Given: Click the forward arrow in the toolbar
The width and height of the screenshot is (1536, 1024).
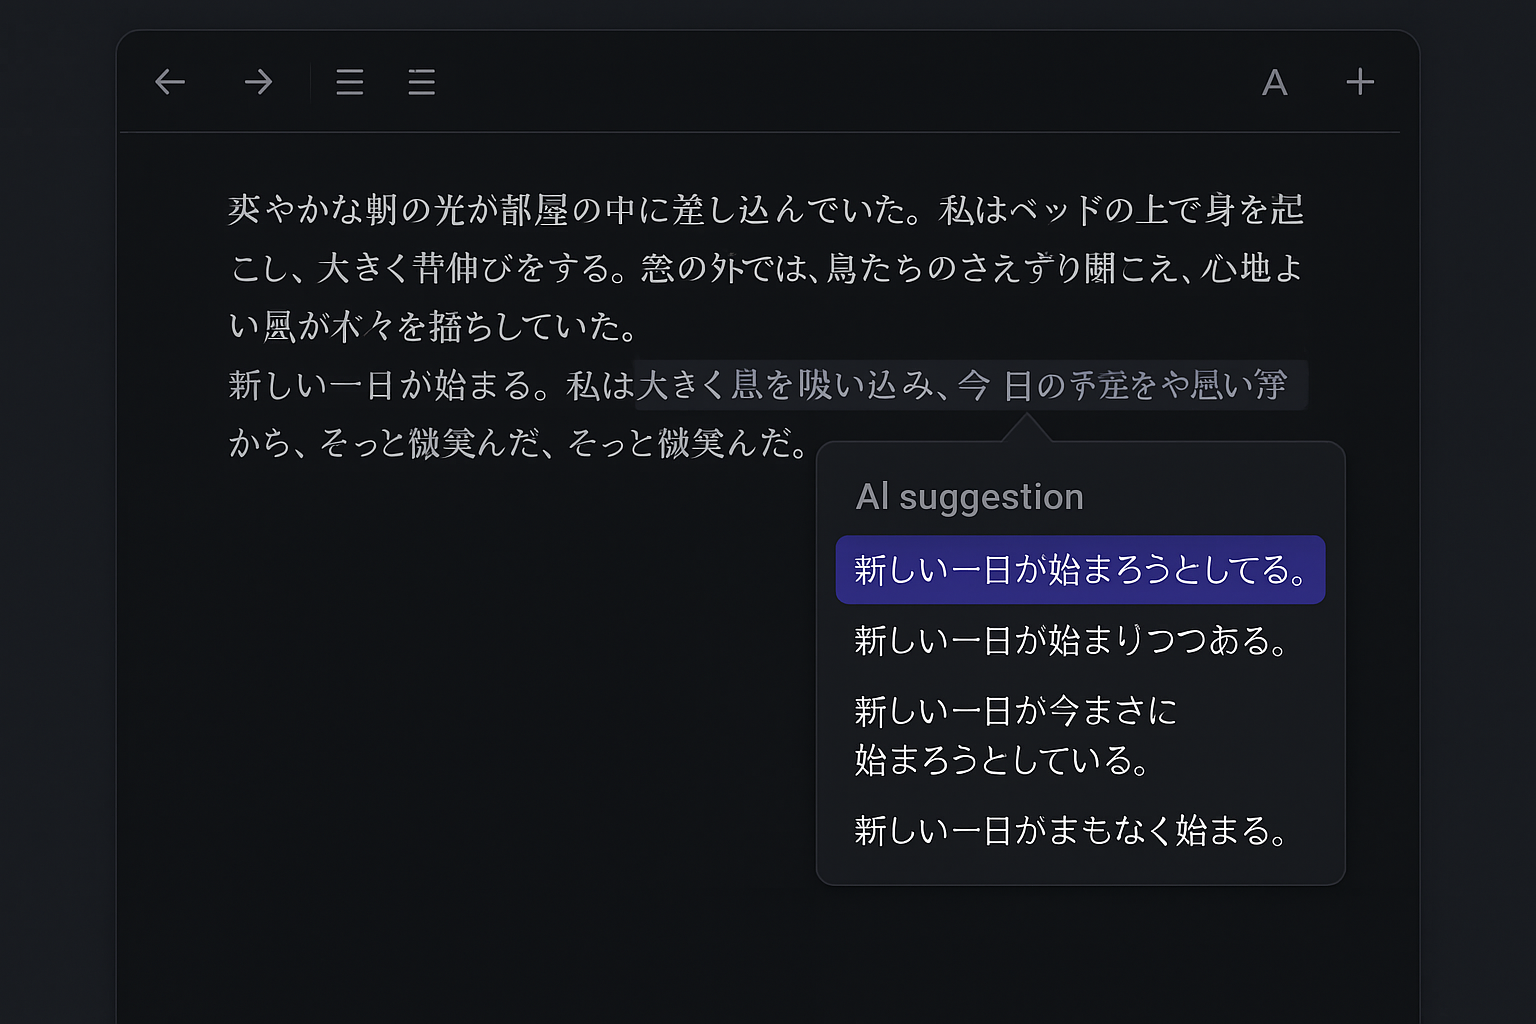Looking at the screenshot, I should pos(258,82).
